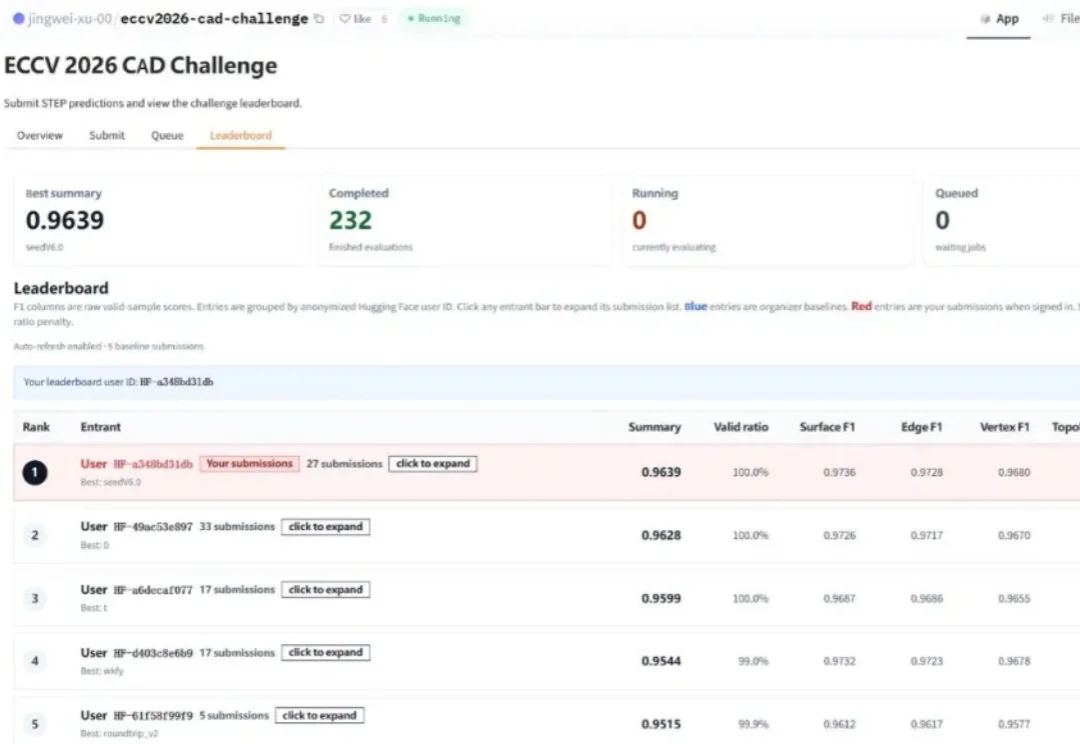This screenshot has width=1080, height=744.
Task: Go to the Submit tab
Action: point(107,136)
